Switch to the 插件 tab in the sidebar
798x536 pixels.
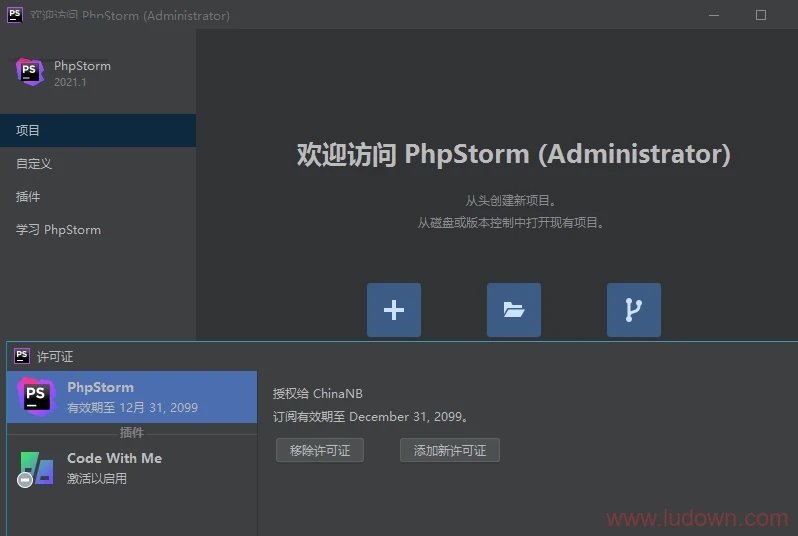coord(98,196)
